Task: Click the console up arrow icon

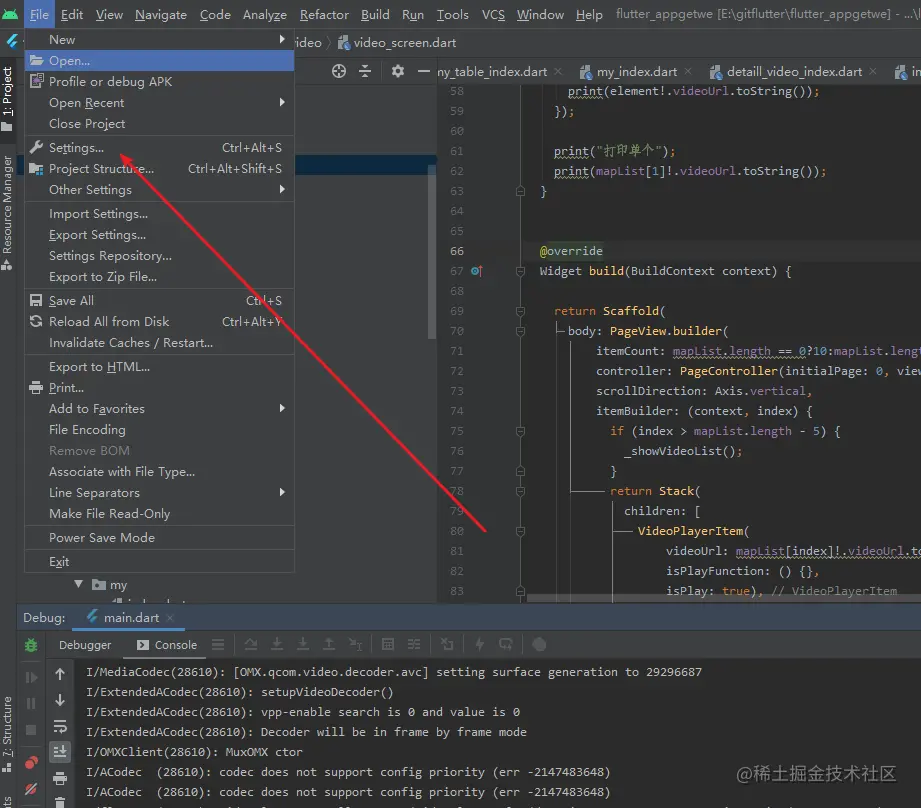Action: (x=60, y=675)
